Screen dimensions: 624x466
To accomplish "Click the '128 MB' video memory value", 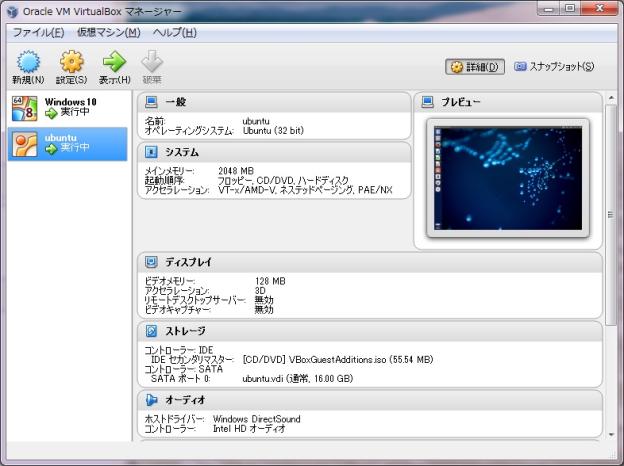I will pyautogui.click(x=270, y=281).
